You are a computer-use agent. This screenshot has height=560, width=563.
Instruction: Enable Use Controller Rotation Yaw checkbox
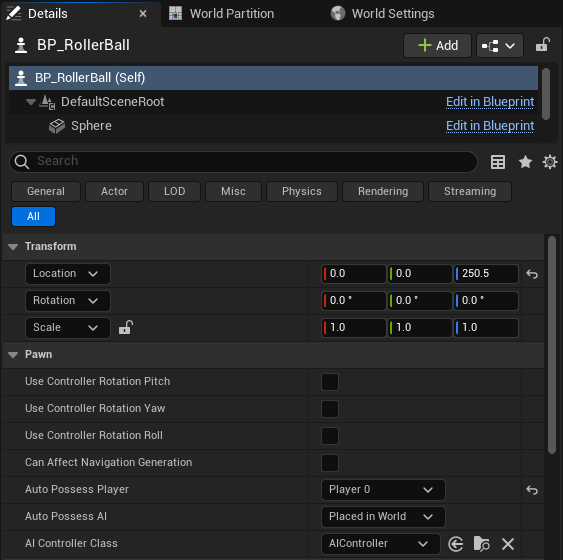(x=330, y=409)
